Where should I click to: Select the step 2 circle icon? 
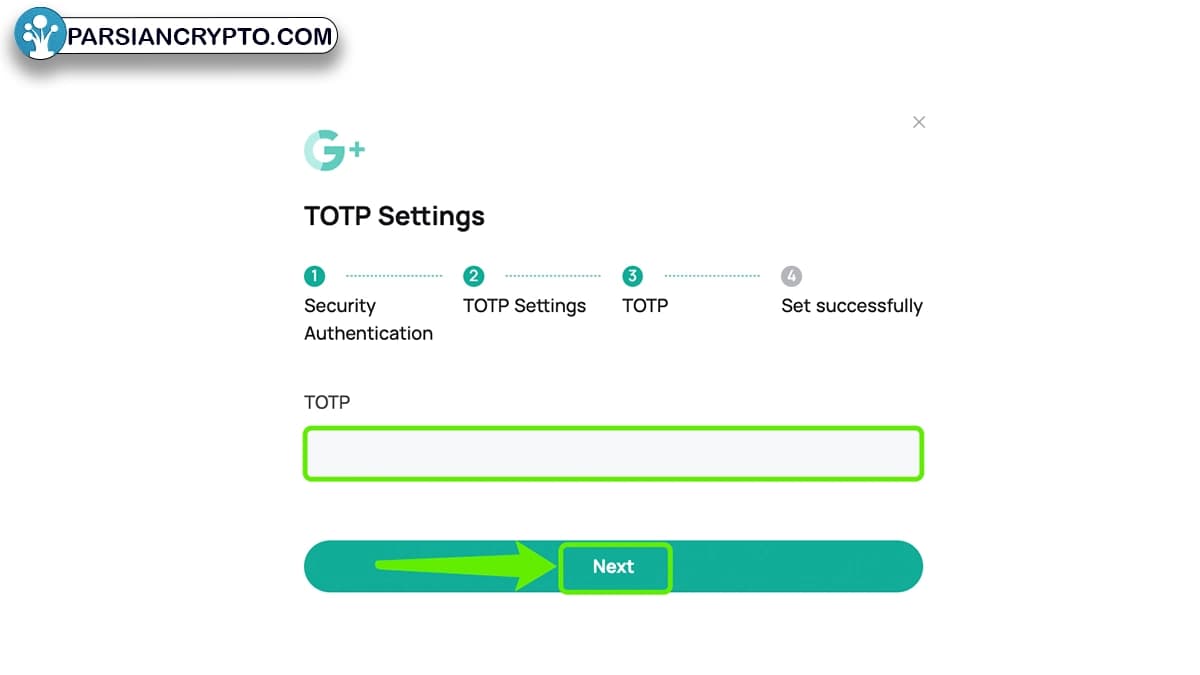point(473,276)
